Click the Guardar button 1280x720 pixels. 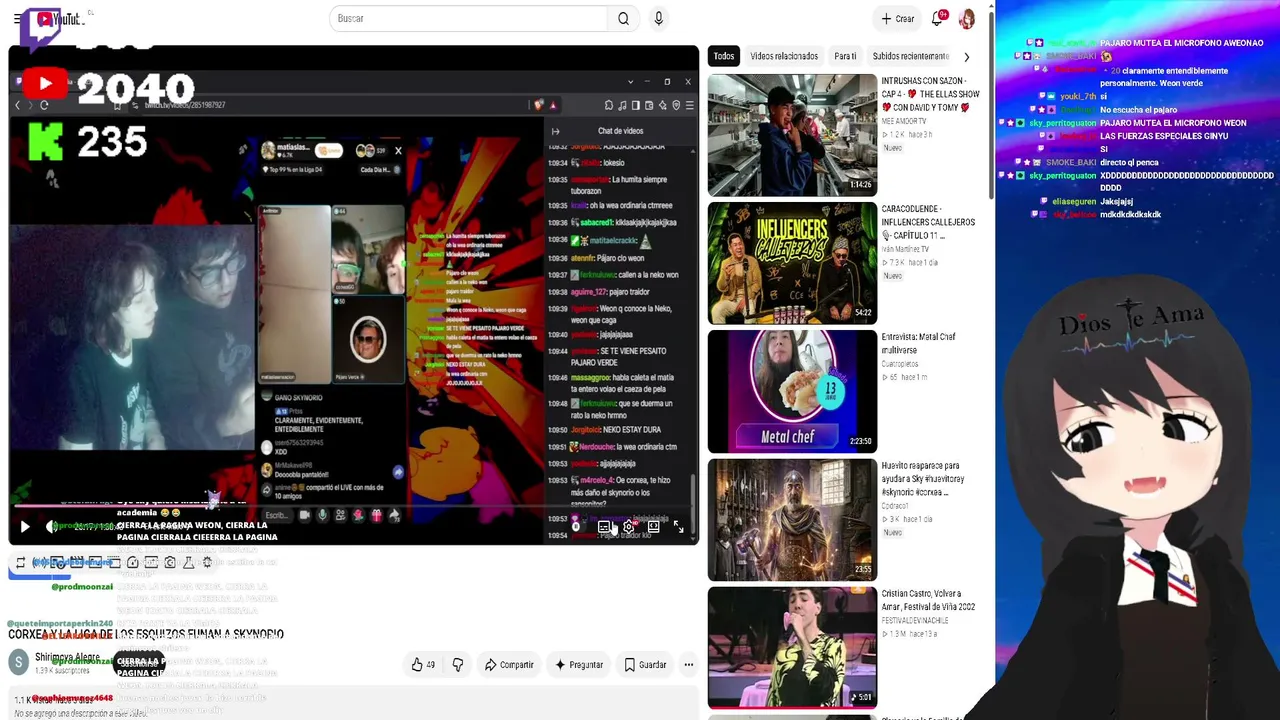645,664
